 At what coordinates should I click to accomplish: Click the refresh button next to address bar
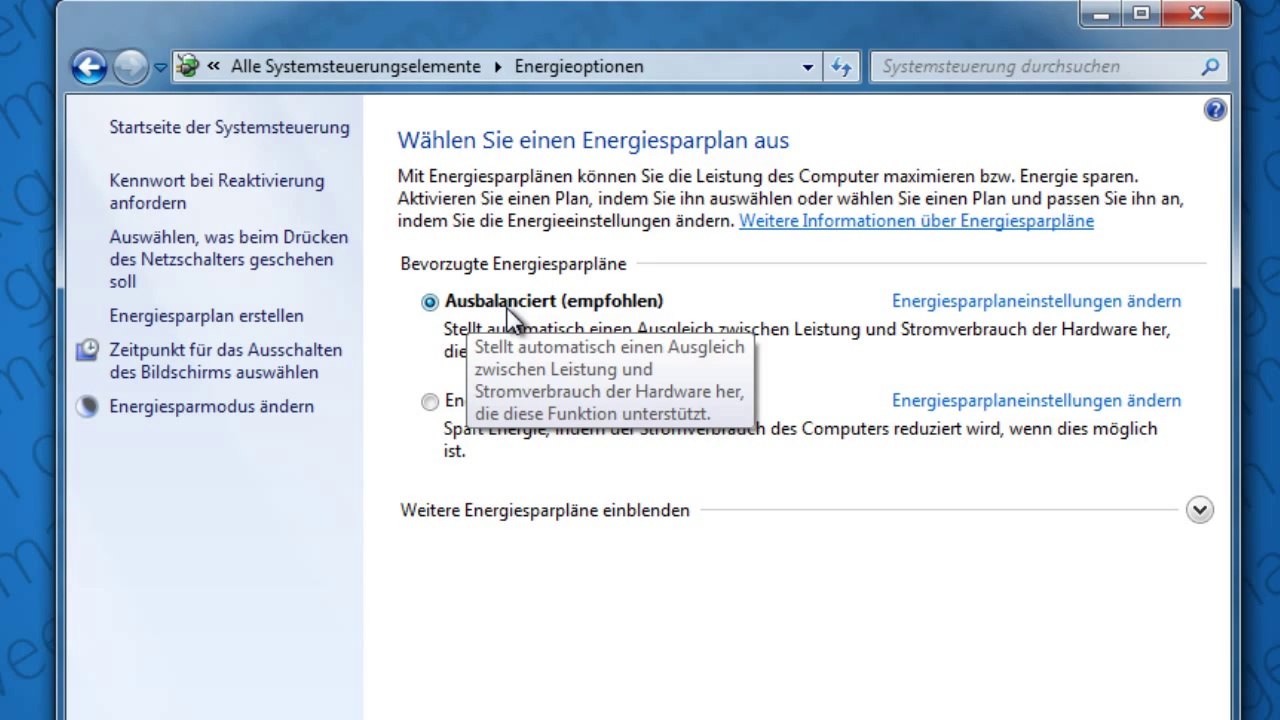click(x=841, y=67)
